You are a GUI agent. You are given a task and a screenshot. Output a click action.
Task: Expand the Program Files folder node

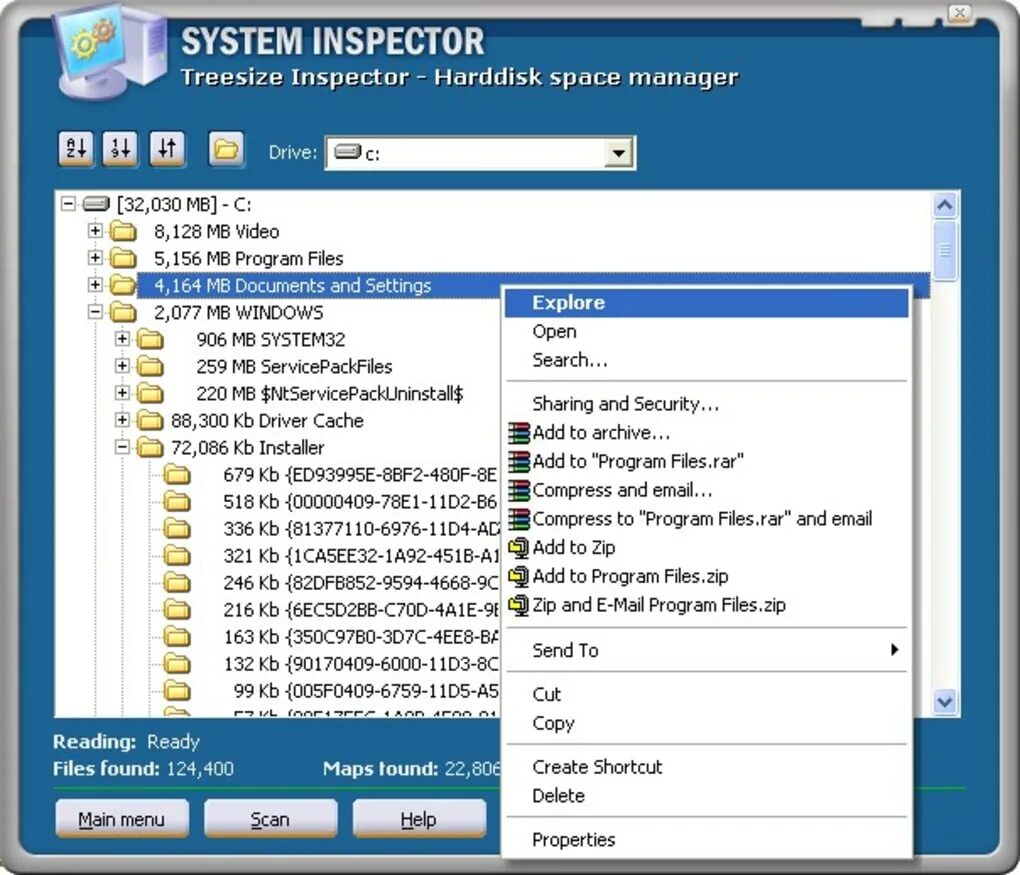coord(95,258)
